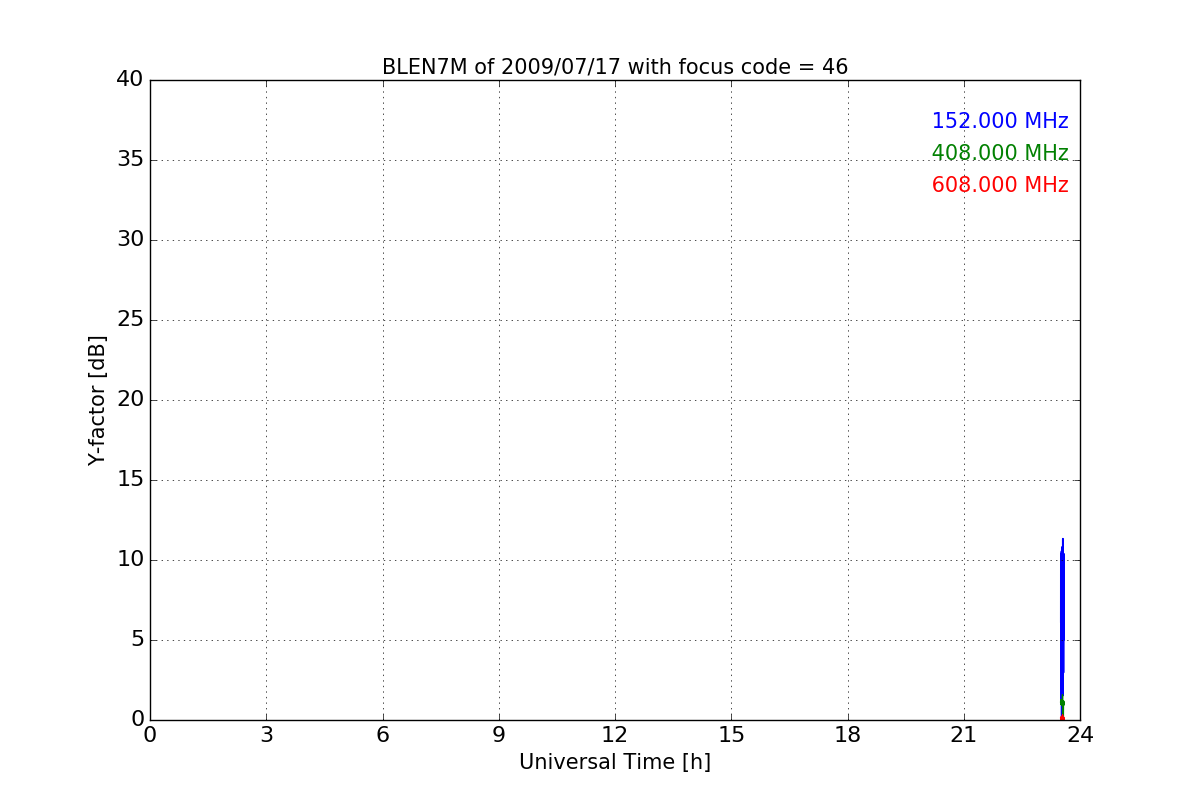
Task: Click y-axis tick label 20
Action: pyautogui.click(x=130, y=399)
